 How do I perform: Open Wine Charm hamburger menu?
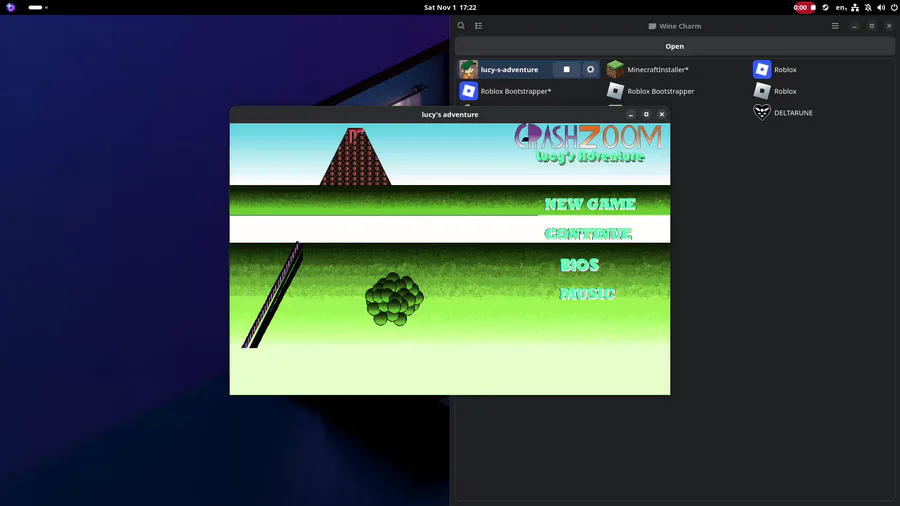pyautogui.click(x=835, y=26)
